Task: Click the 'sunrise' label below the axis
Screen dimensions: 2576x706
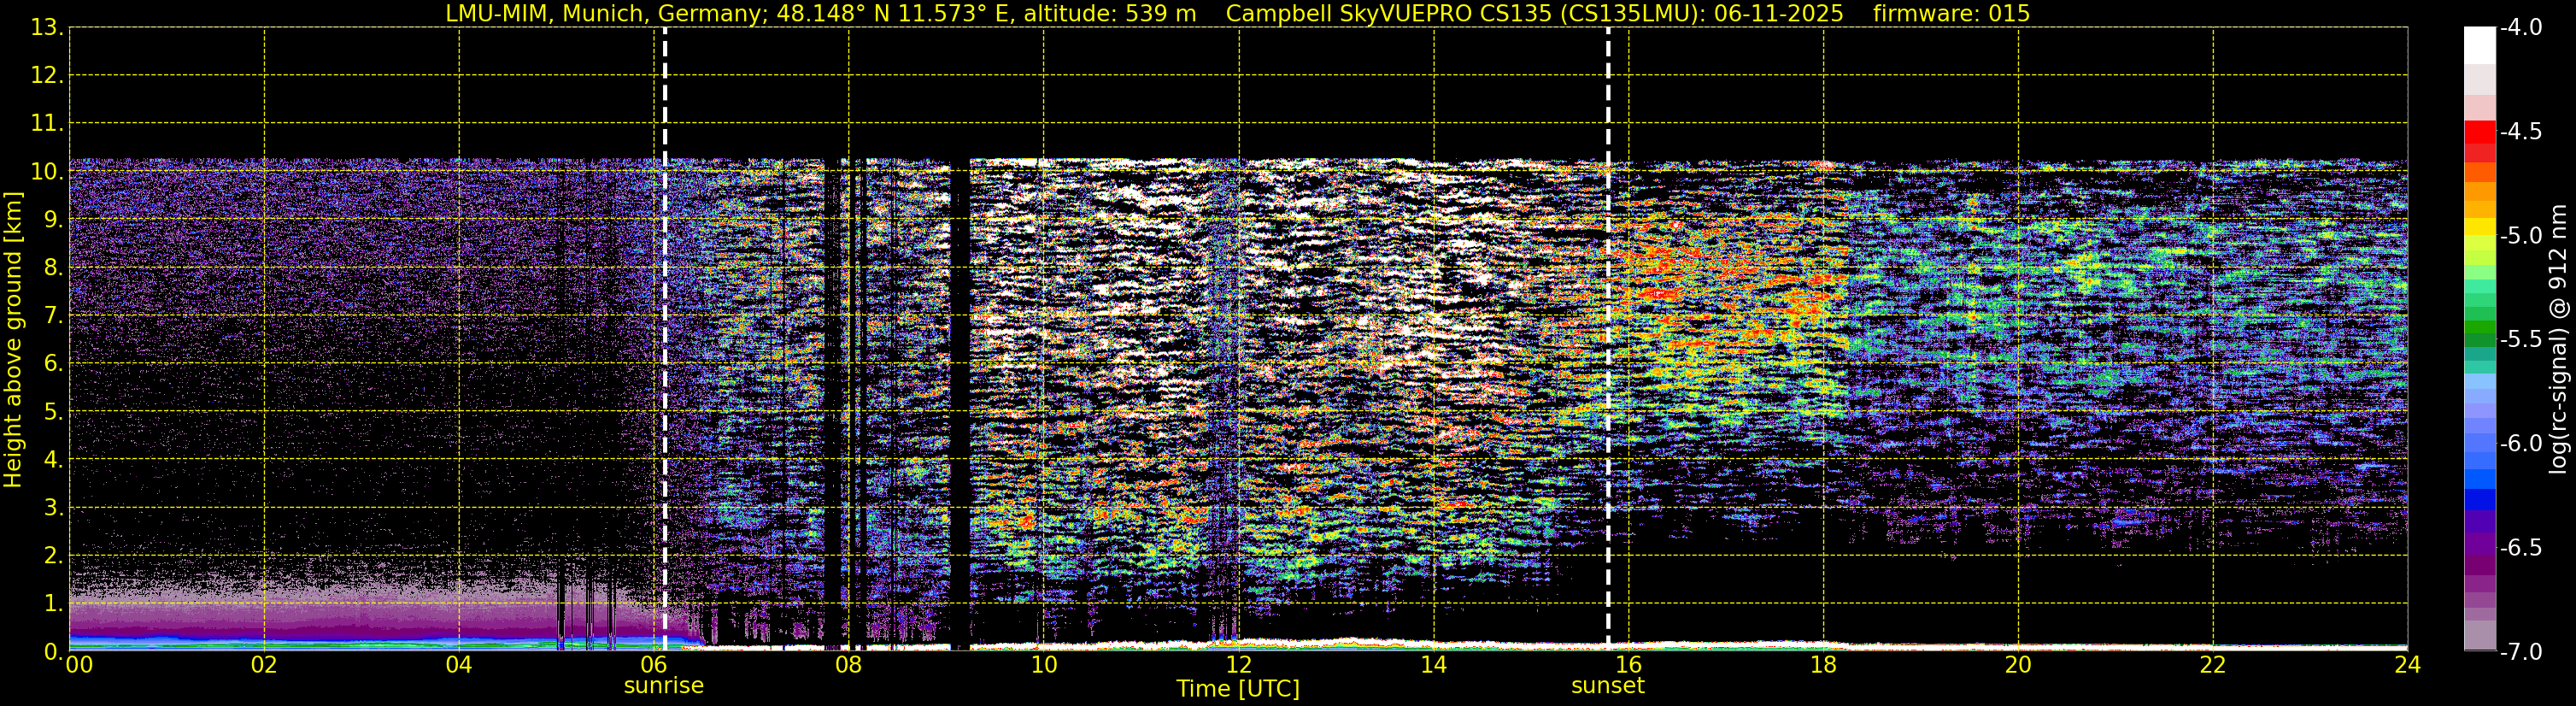Action: click(x=664, y=686)
